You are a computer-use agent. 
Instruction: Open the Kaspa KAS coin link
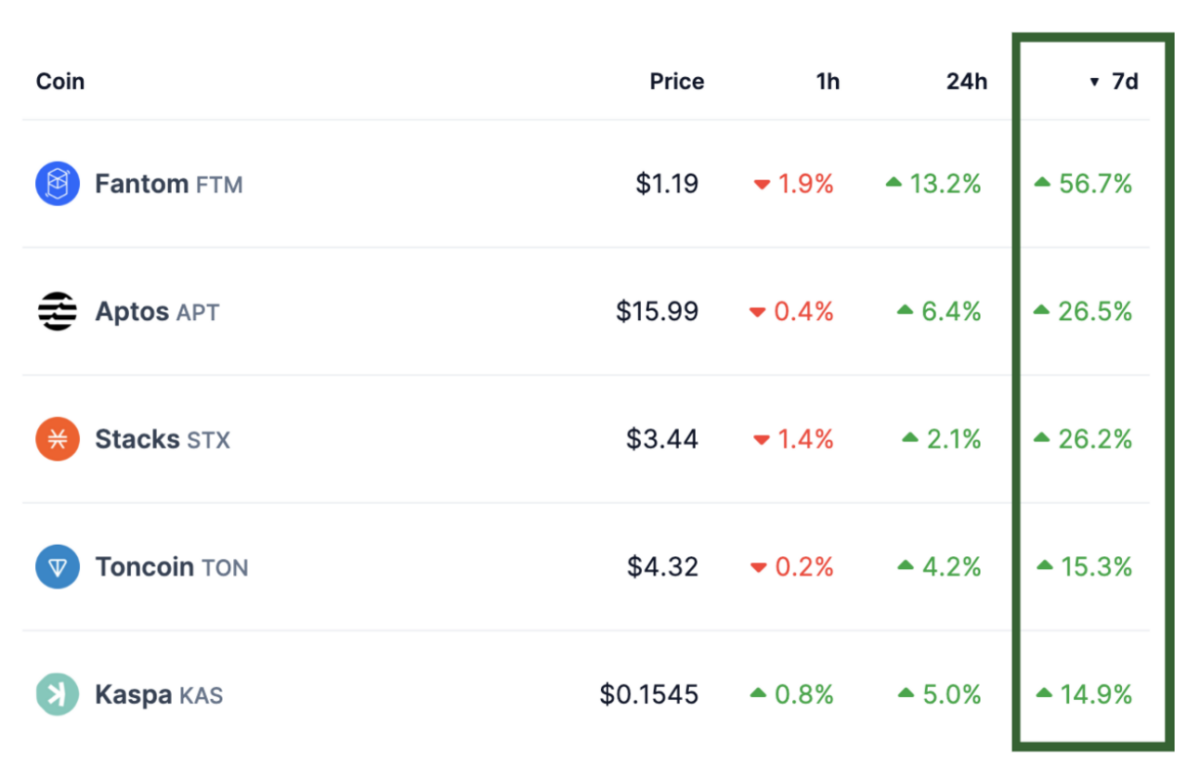pyautogui.click(x=158, y=694)
